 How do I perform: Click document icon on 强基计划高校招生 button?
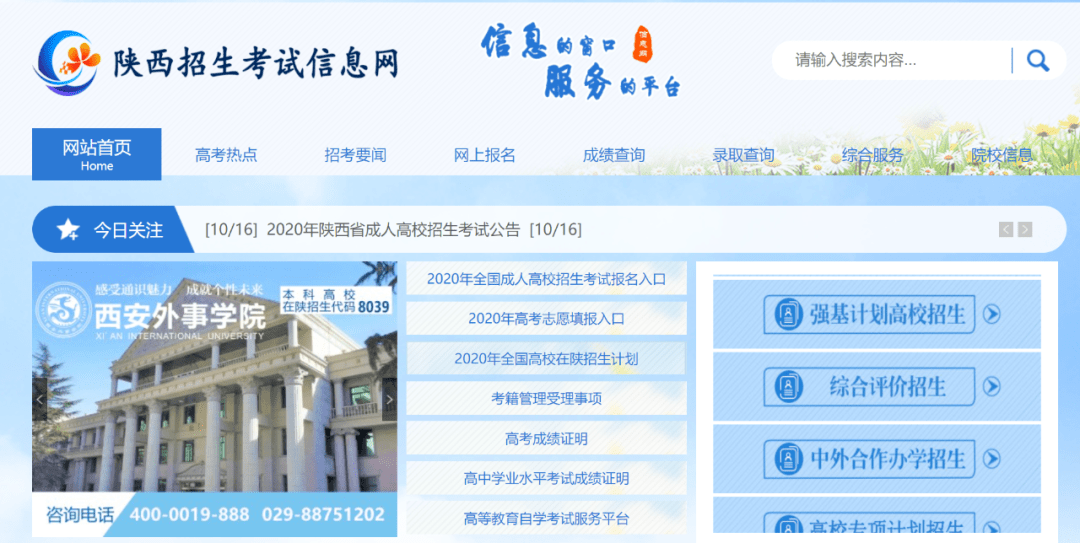(789, 314)
